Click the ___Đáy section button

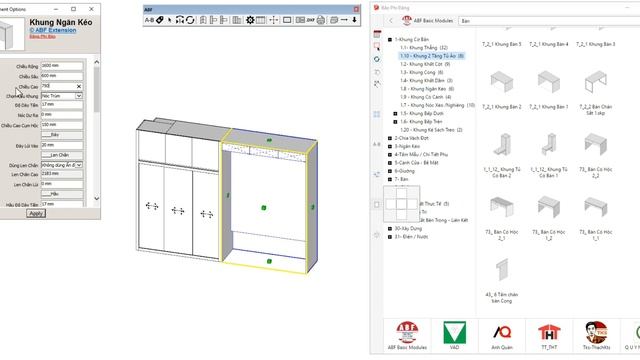(x=62, y=135)
